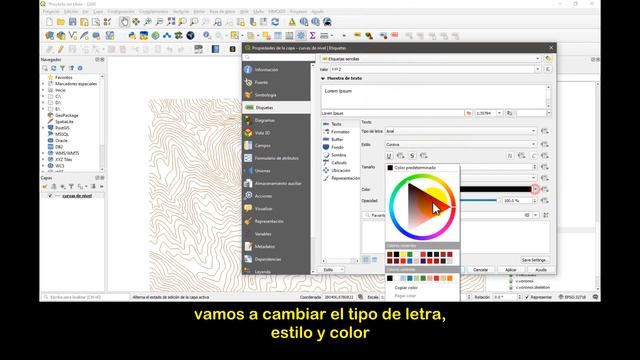Select the Sombra label settings tab

[x=340, y=155]
